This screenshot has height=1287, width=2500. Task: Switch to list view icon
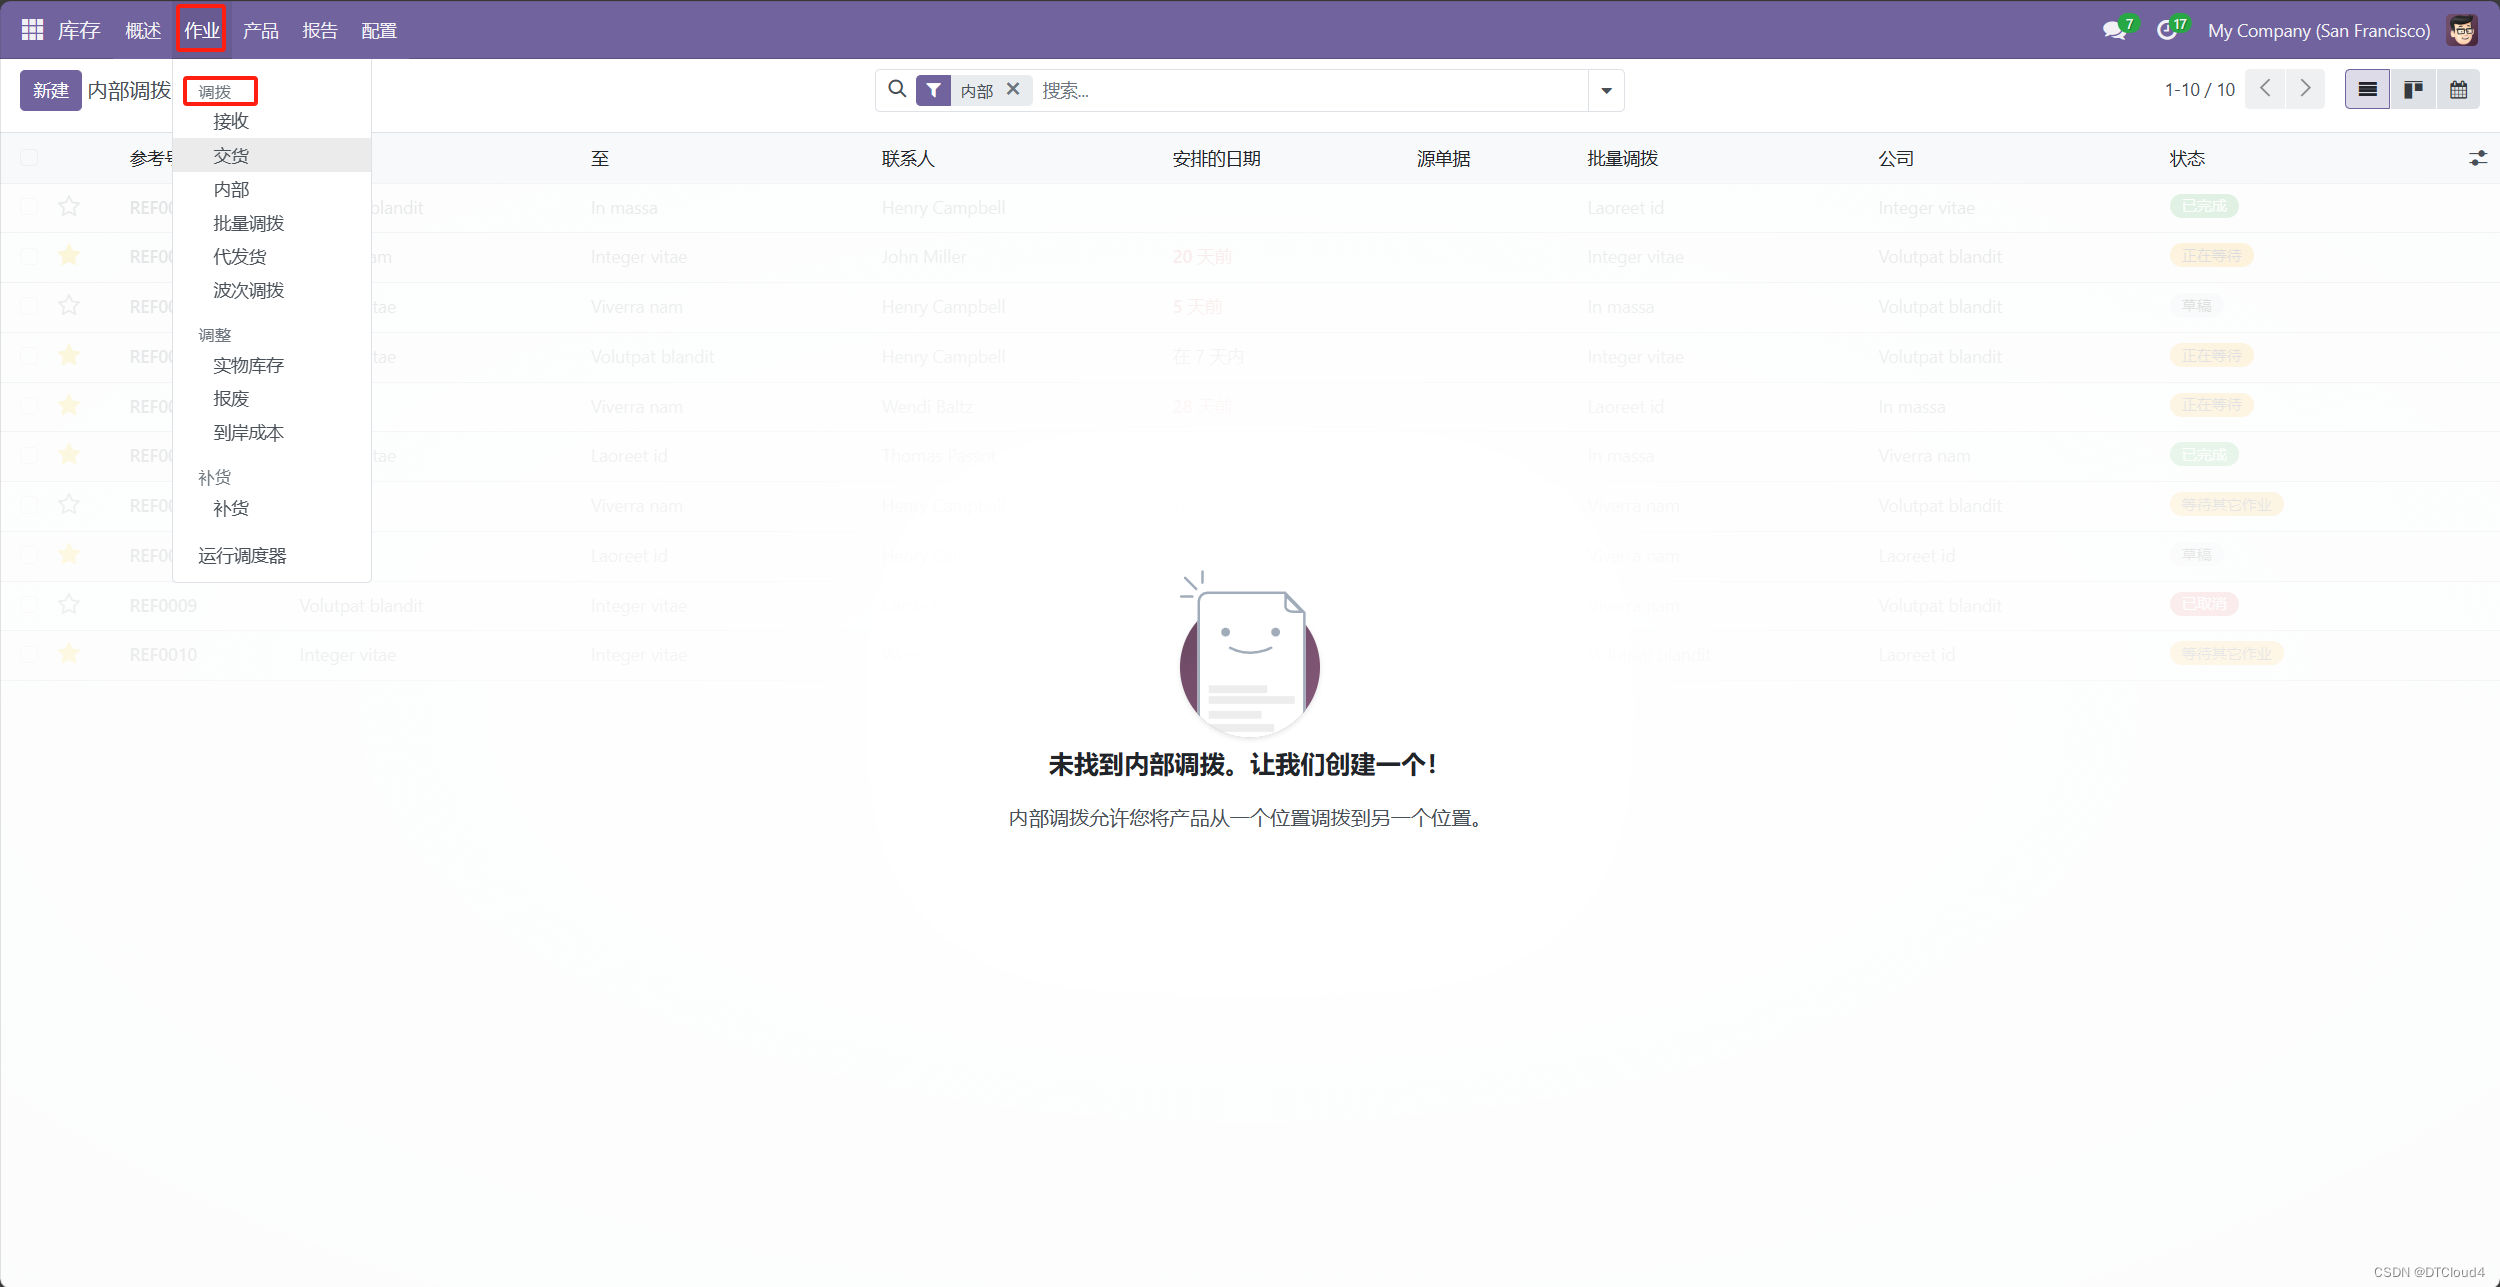pyautogui.click(x=2367, y=90)
